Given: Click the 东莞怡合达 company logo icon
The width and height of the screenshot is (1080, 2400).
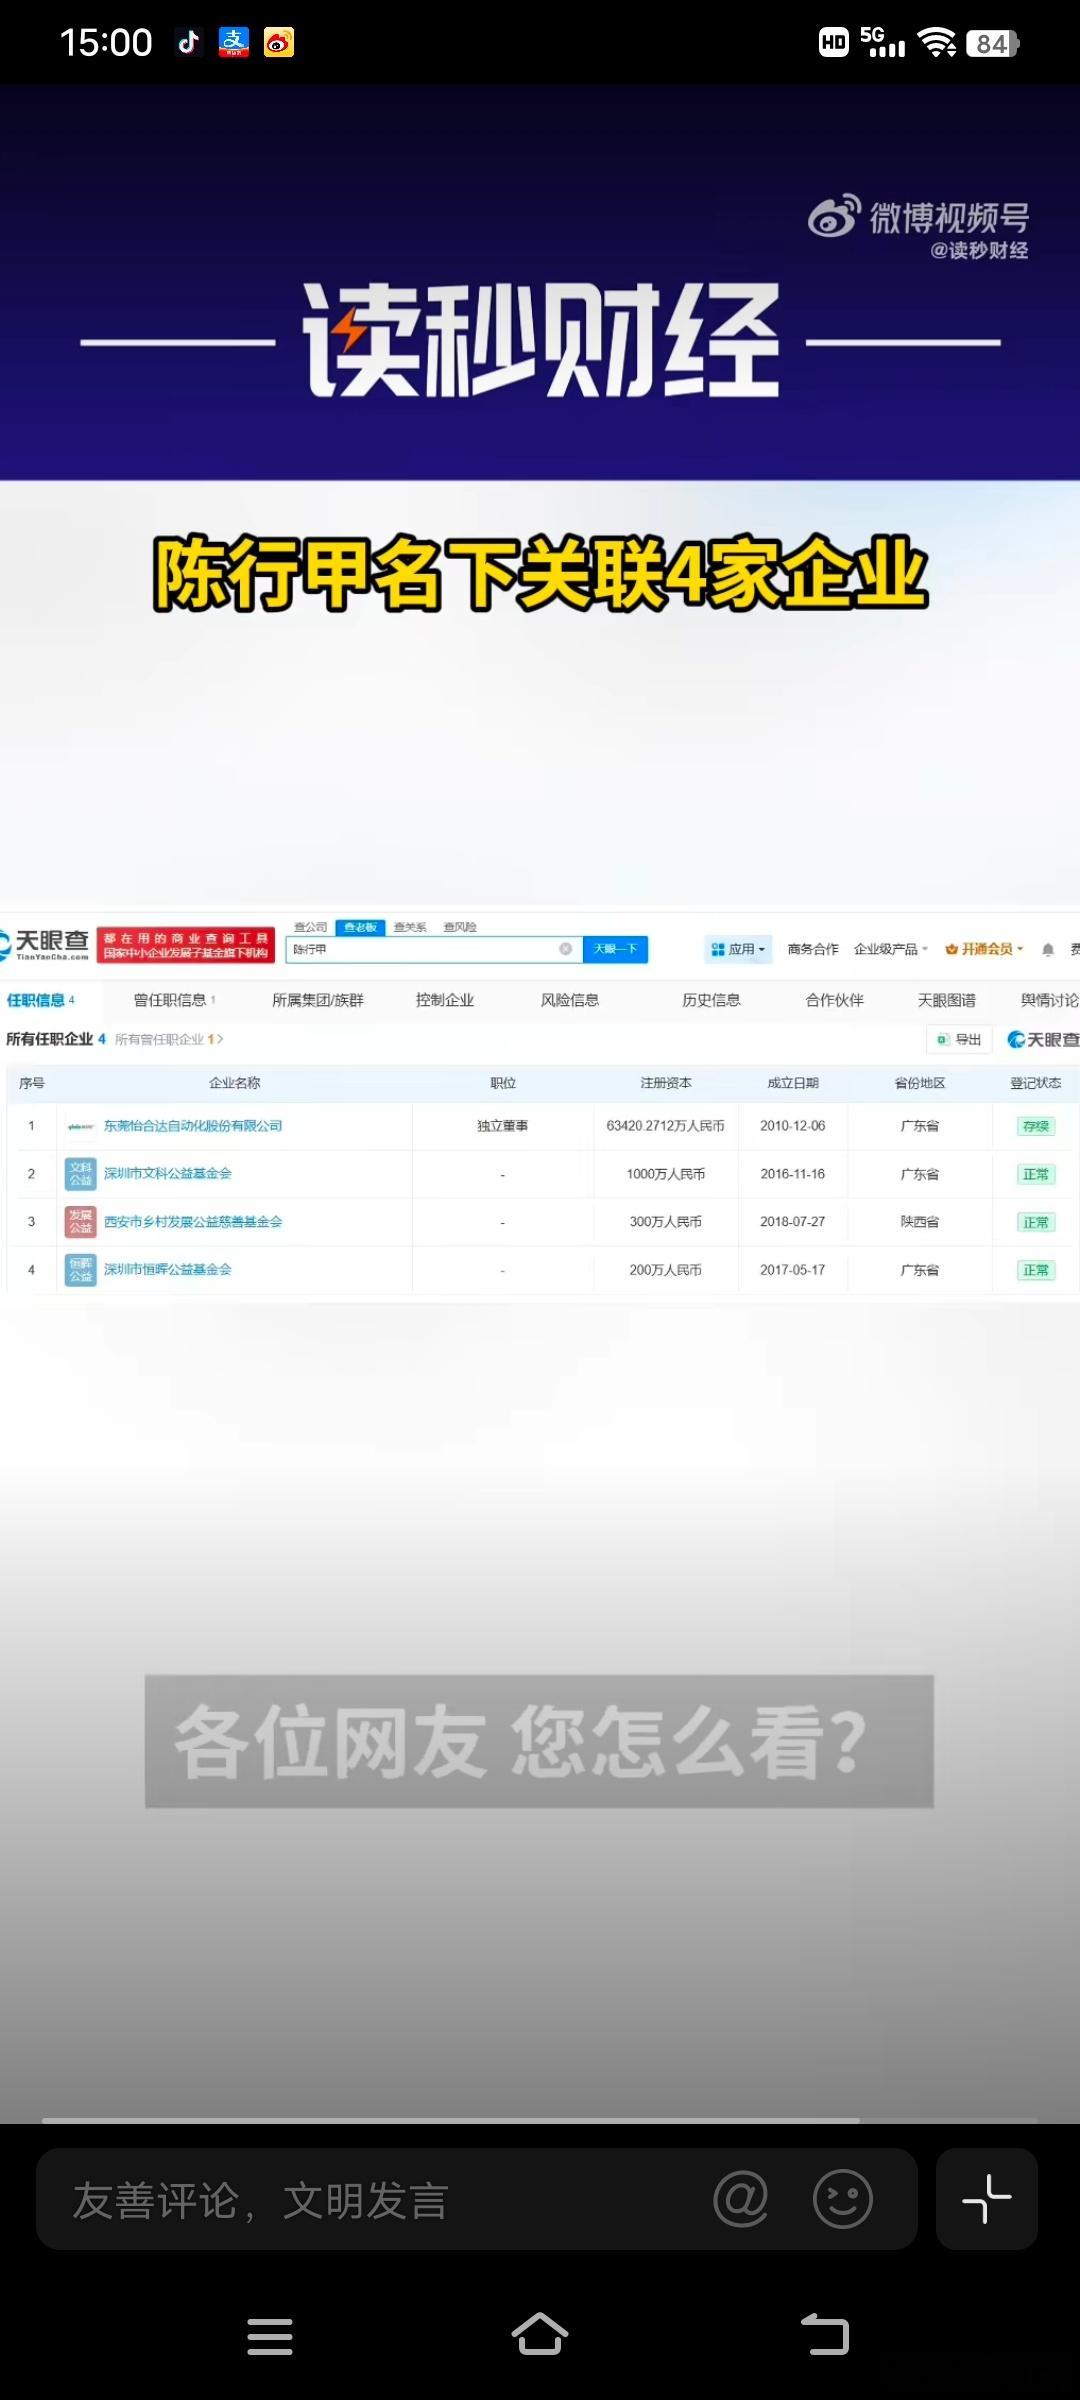Looking at the screenshot, I should 80,1126.
